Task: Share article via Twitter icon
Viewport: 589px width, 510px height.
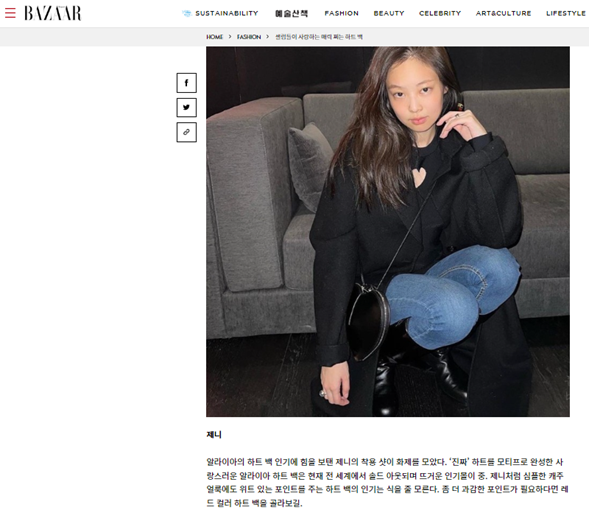Action: coord(186,107)
